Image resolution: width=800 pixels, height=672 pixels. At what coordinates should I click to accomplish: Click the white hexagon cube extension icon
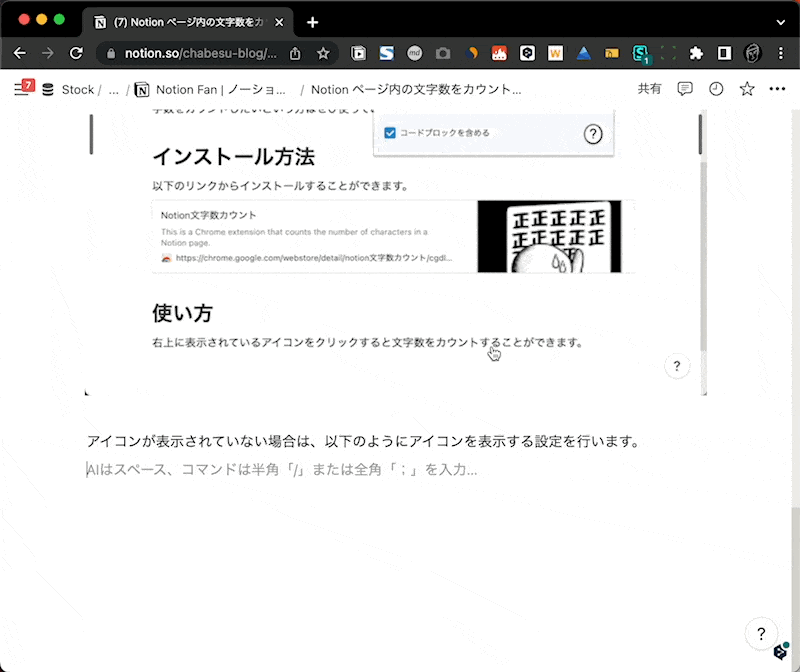527,53
